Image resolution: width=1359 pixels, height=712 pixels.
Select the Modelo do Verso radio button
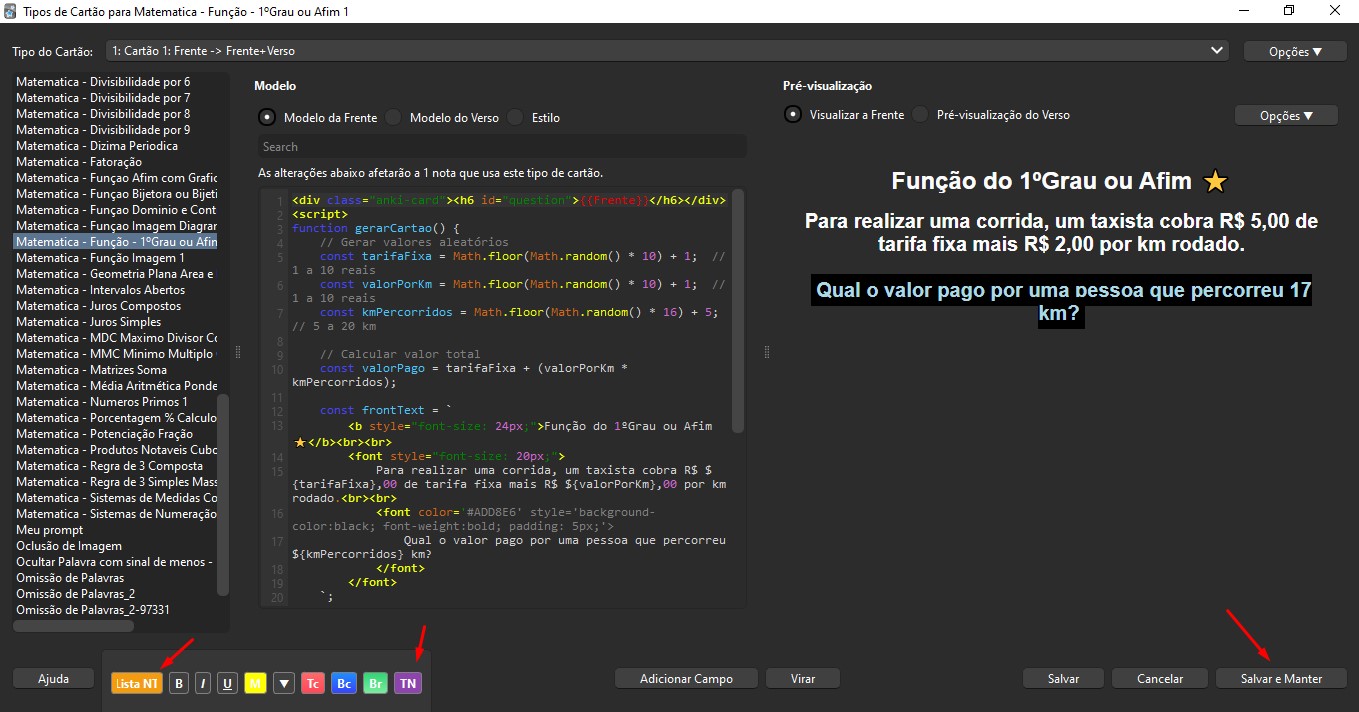[x=394, y=117]
